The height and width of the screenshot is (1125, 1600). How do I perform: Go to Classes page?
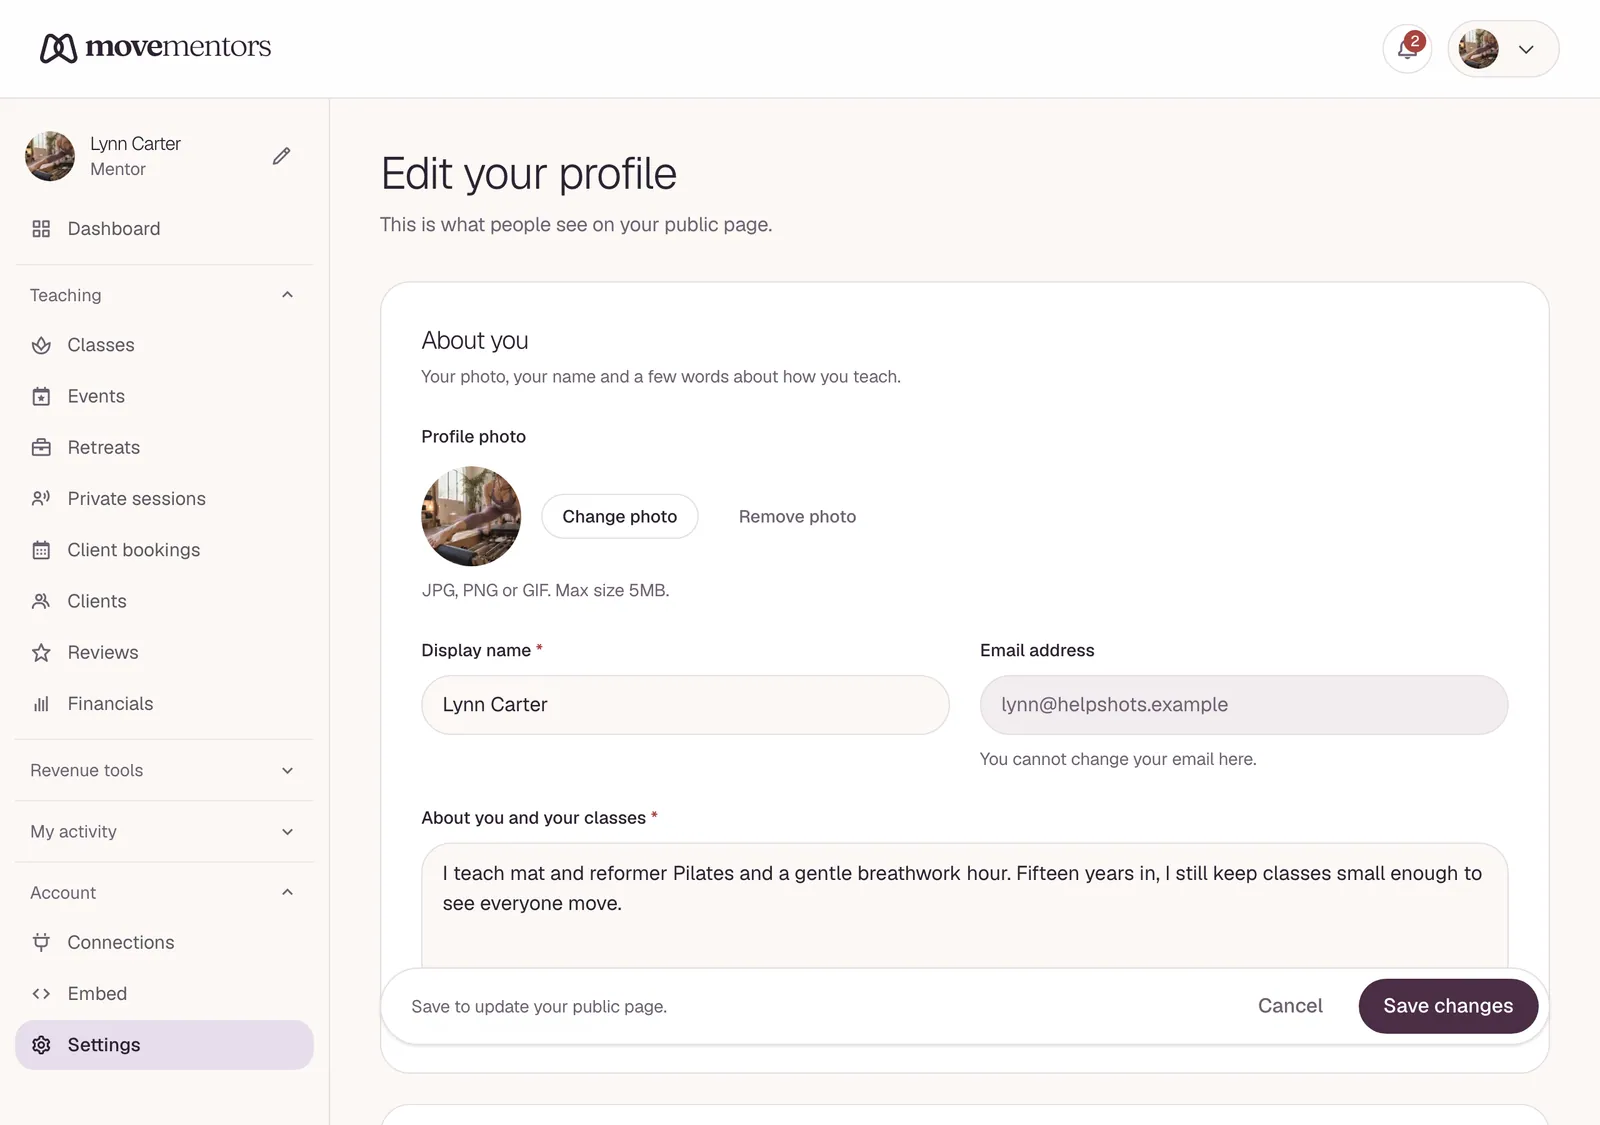[164, 345]
